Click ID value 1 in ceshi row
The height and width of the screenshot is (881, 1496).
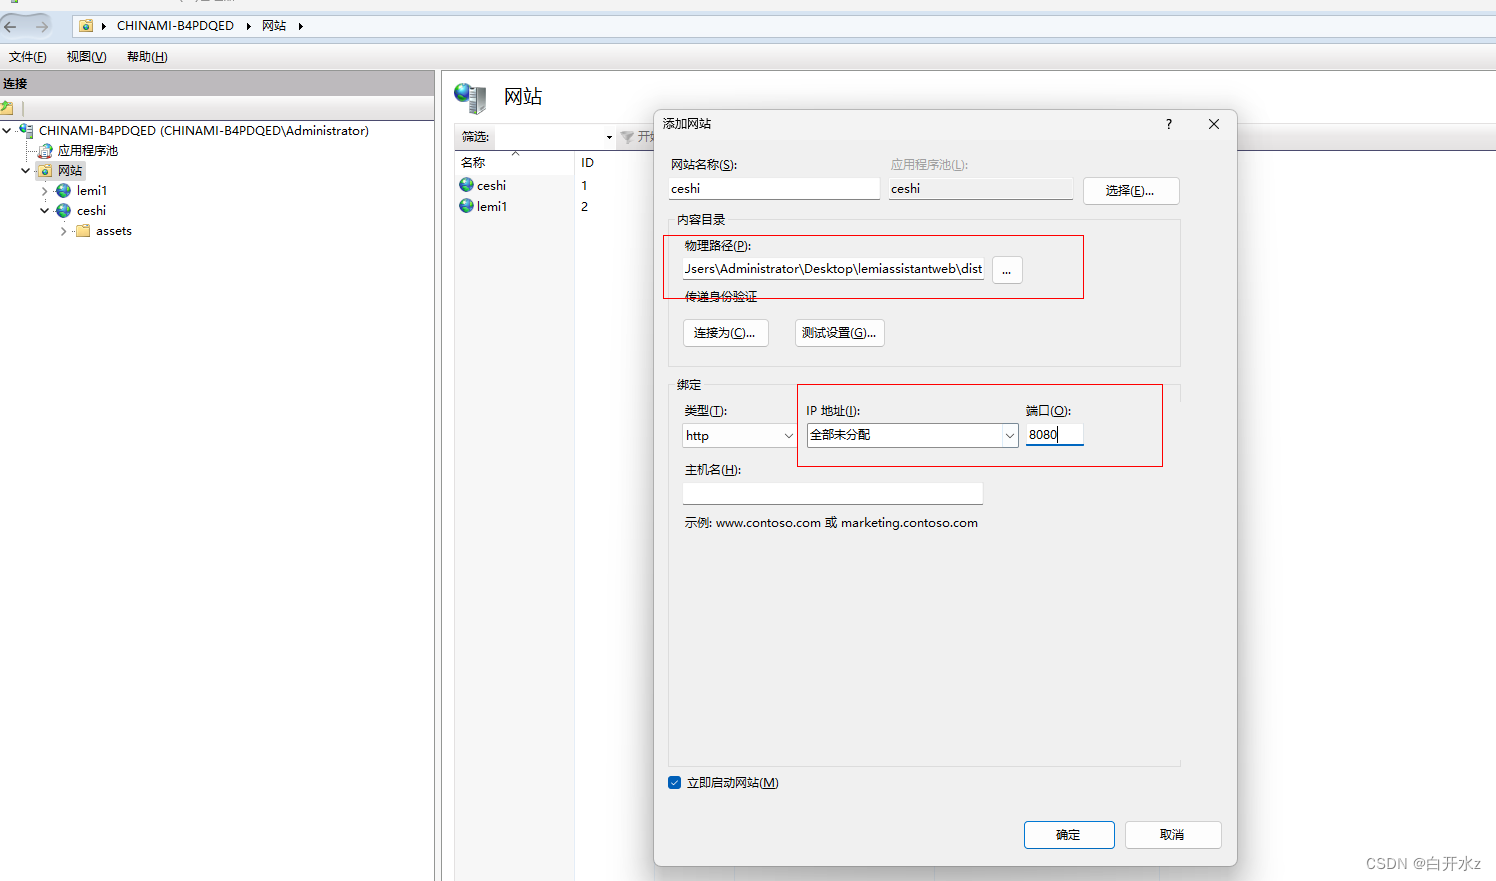(x=585, y=185)
